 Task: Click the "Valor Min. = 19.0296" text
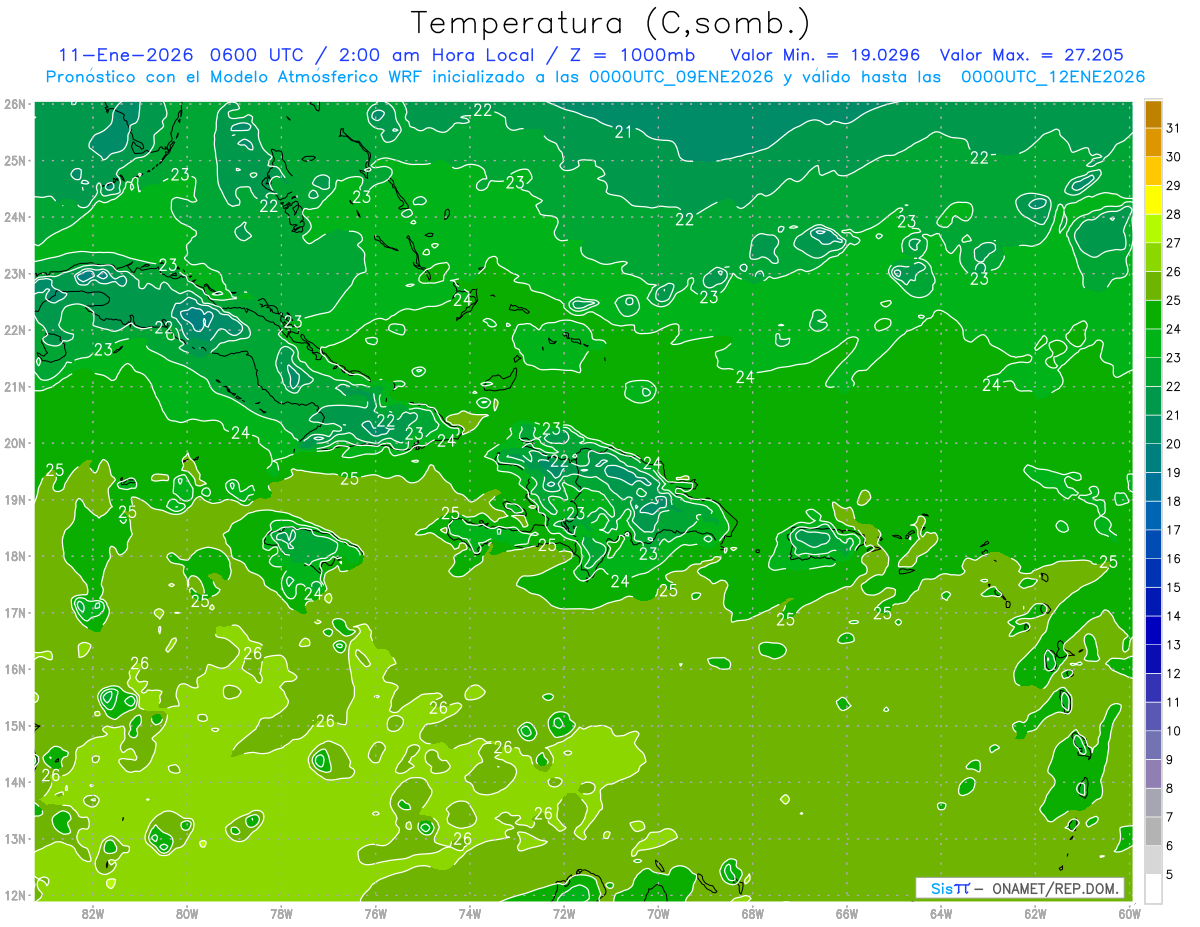click(824, 55)
